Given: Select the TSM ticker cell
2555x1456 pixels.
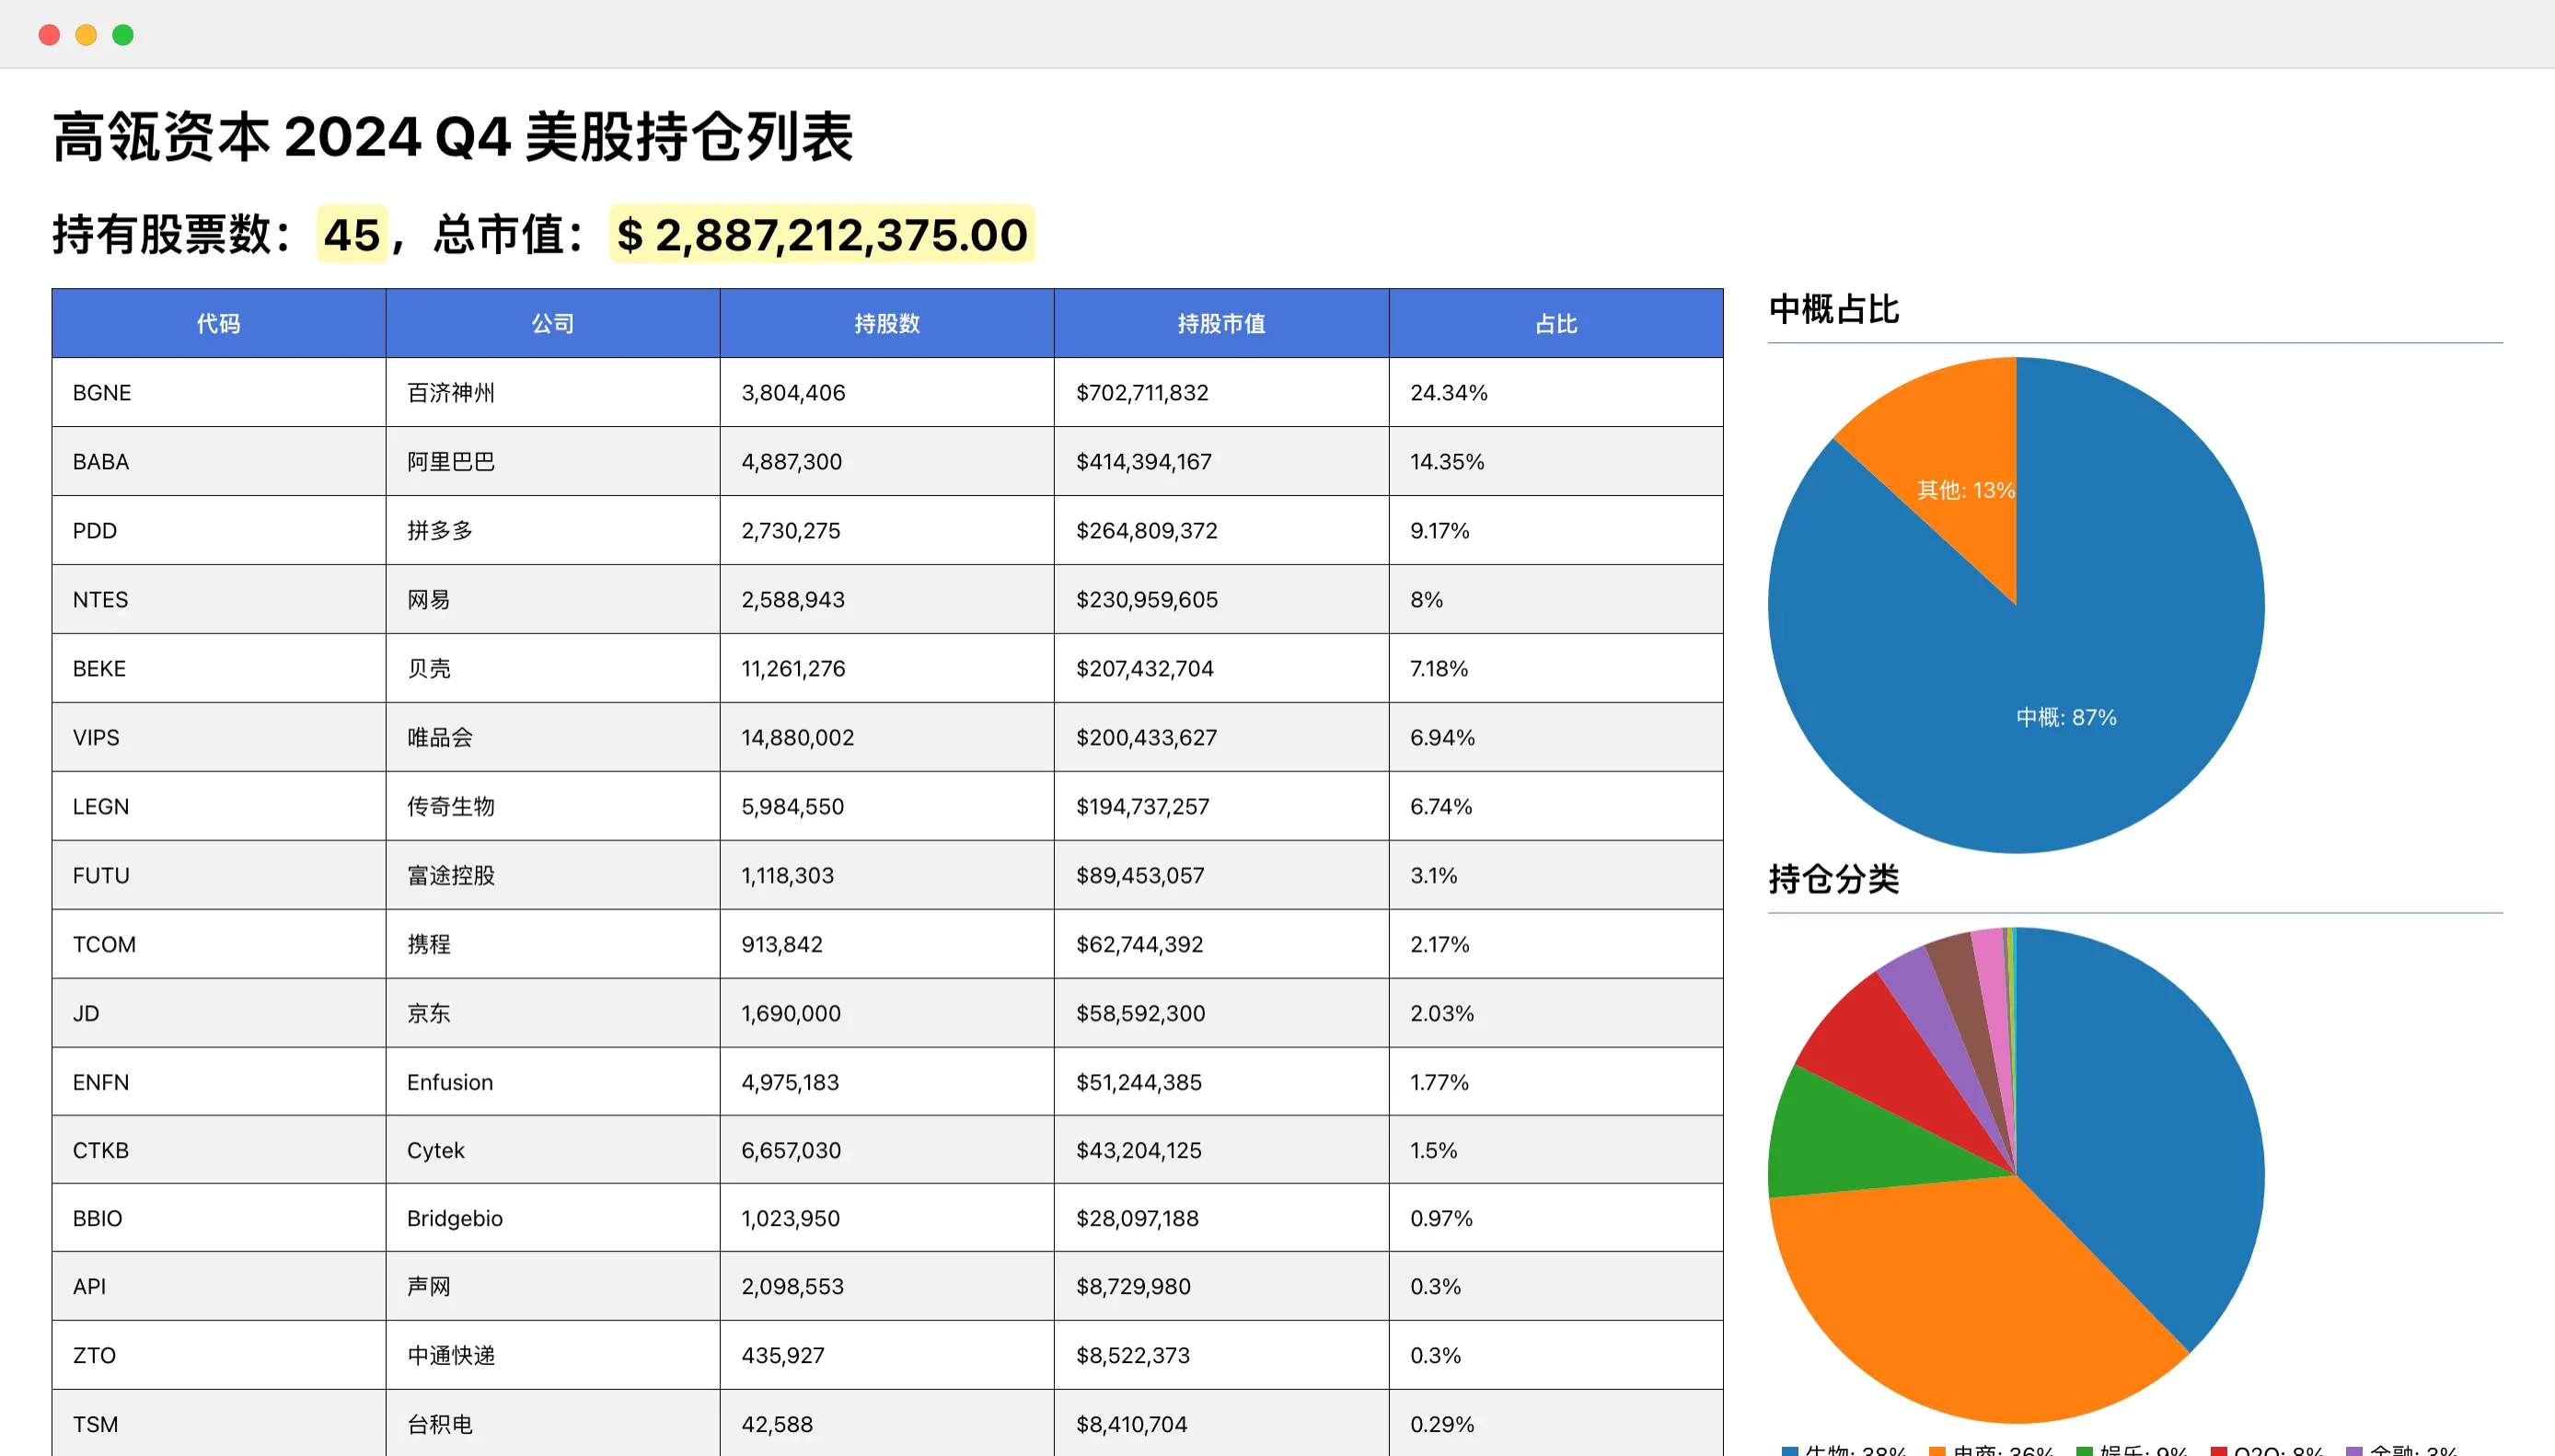Looking at the screenshot, I should pos(219,1423).
